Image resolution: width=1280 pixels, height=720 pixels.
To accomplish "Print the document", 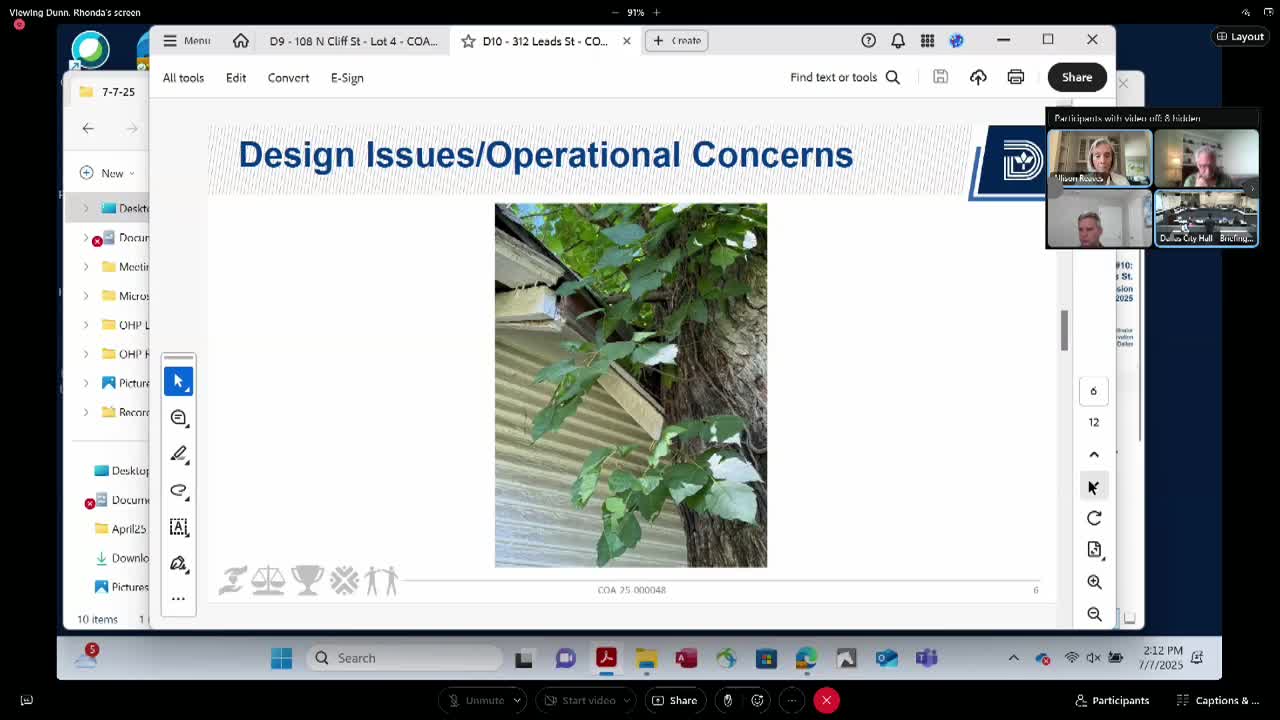I will (x=1016, y=77).
